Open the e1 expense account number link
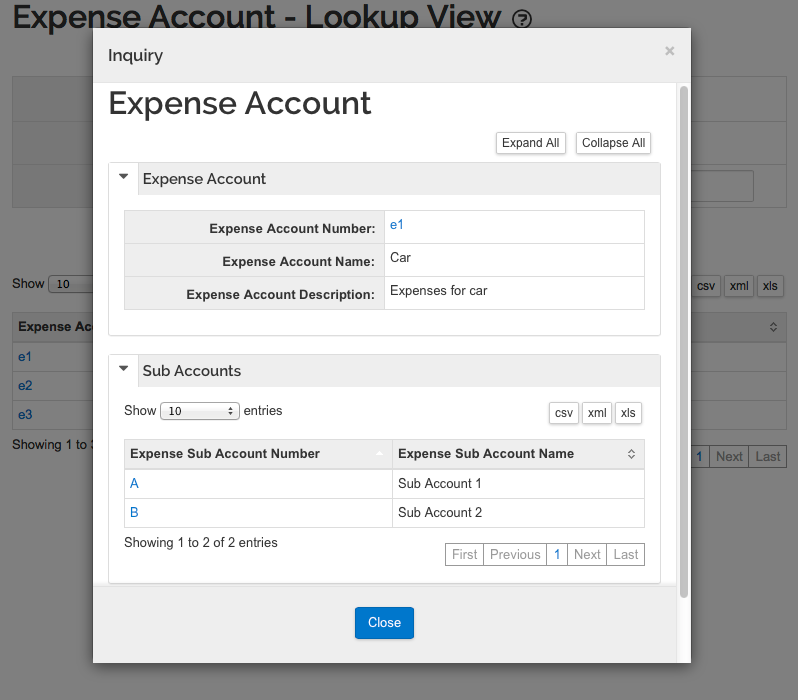This screenshot has width=798, height=700. tap(396, 225)
